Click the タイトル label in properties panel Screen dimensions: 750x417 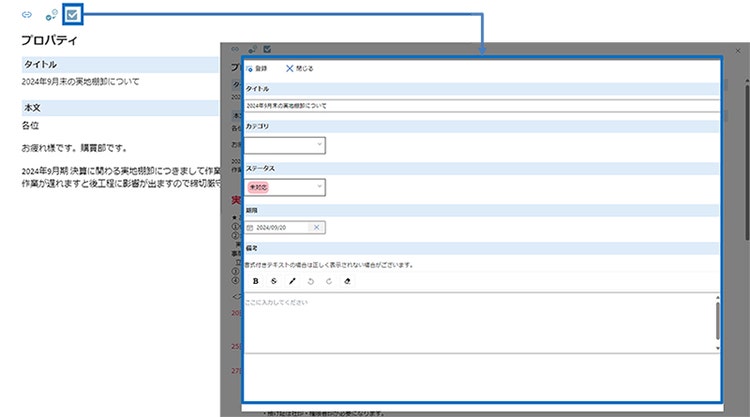pos(40,65)
